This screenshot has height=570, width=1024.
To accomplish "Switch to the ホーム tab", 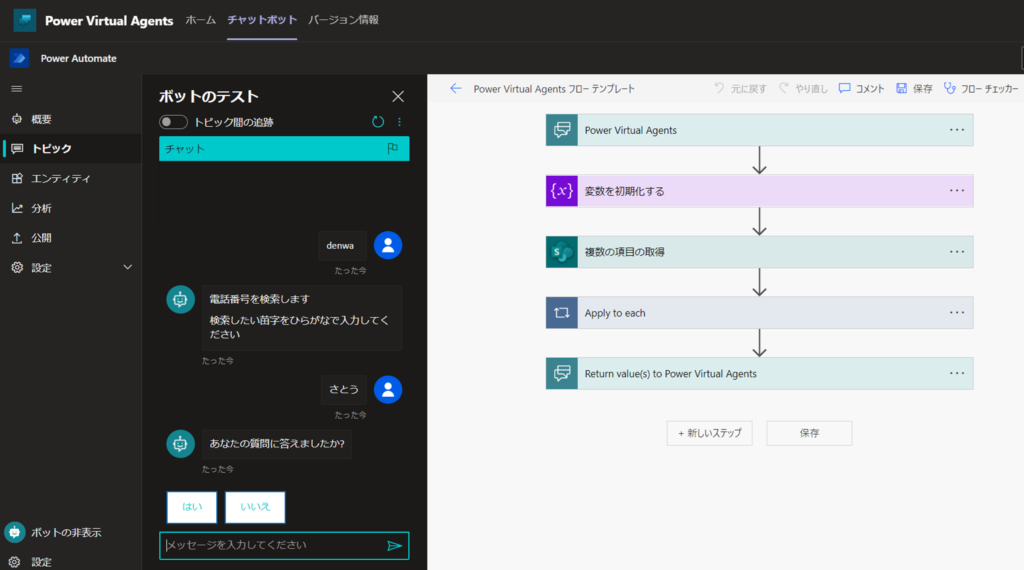I will click(x=200, y=20).
